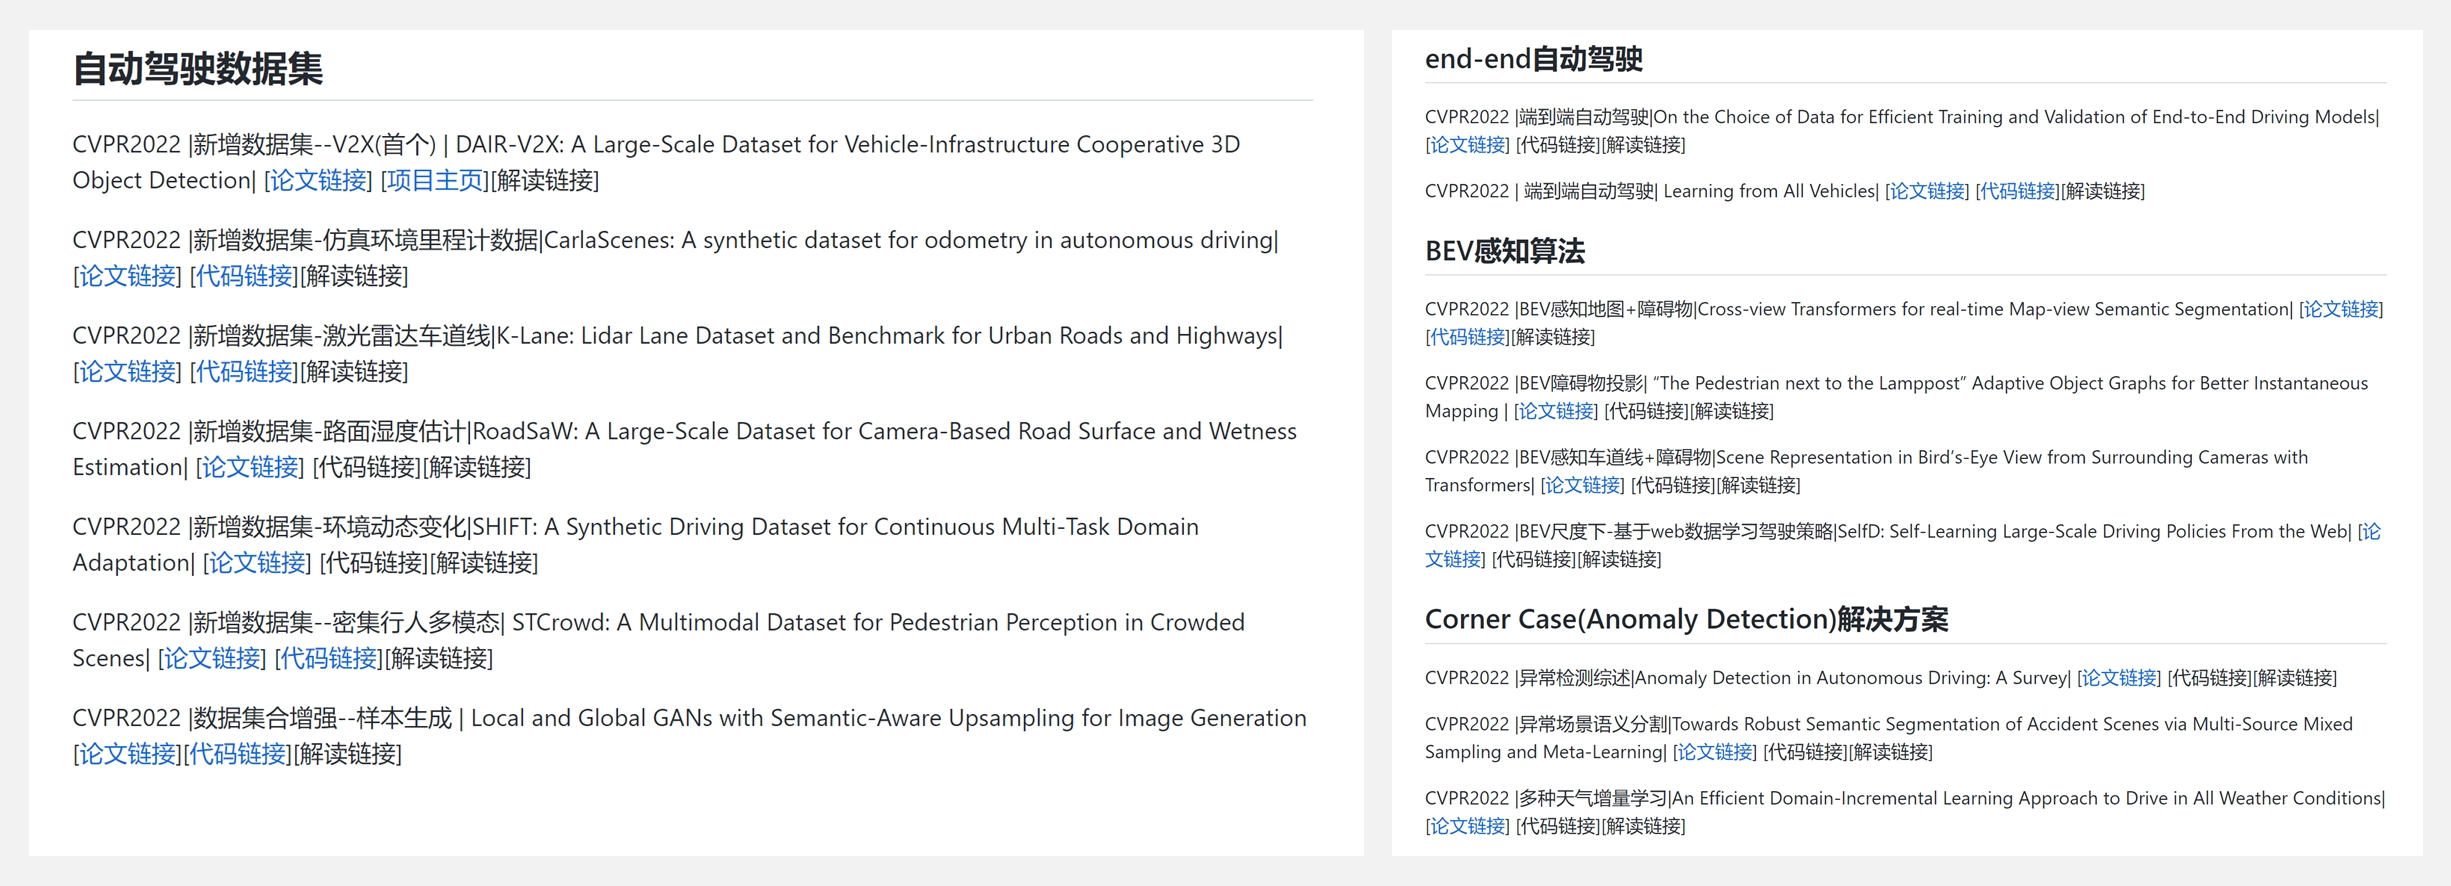2451x886 pixels.
Task: Open 代码链接 for K-Lane lidar dataset
Action: coord(244,372)
